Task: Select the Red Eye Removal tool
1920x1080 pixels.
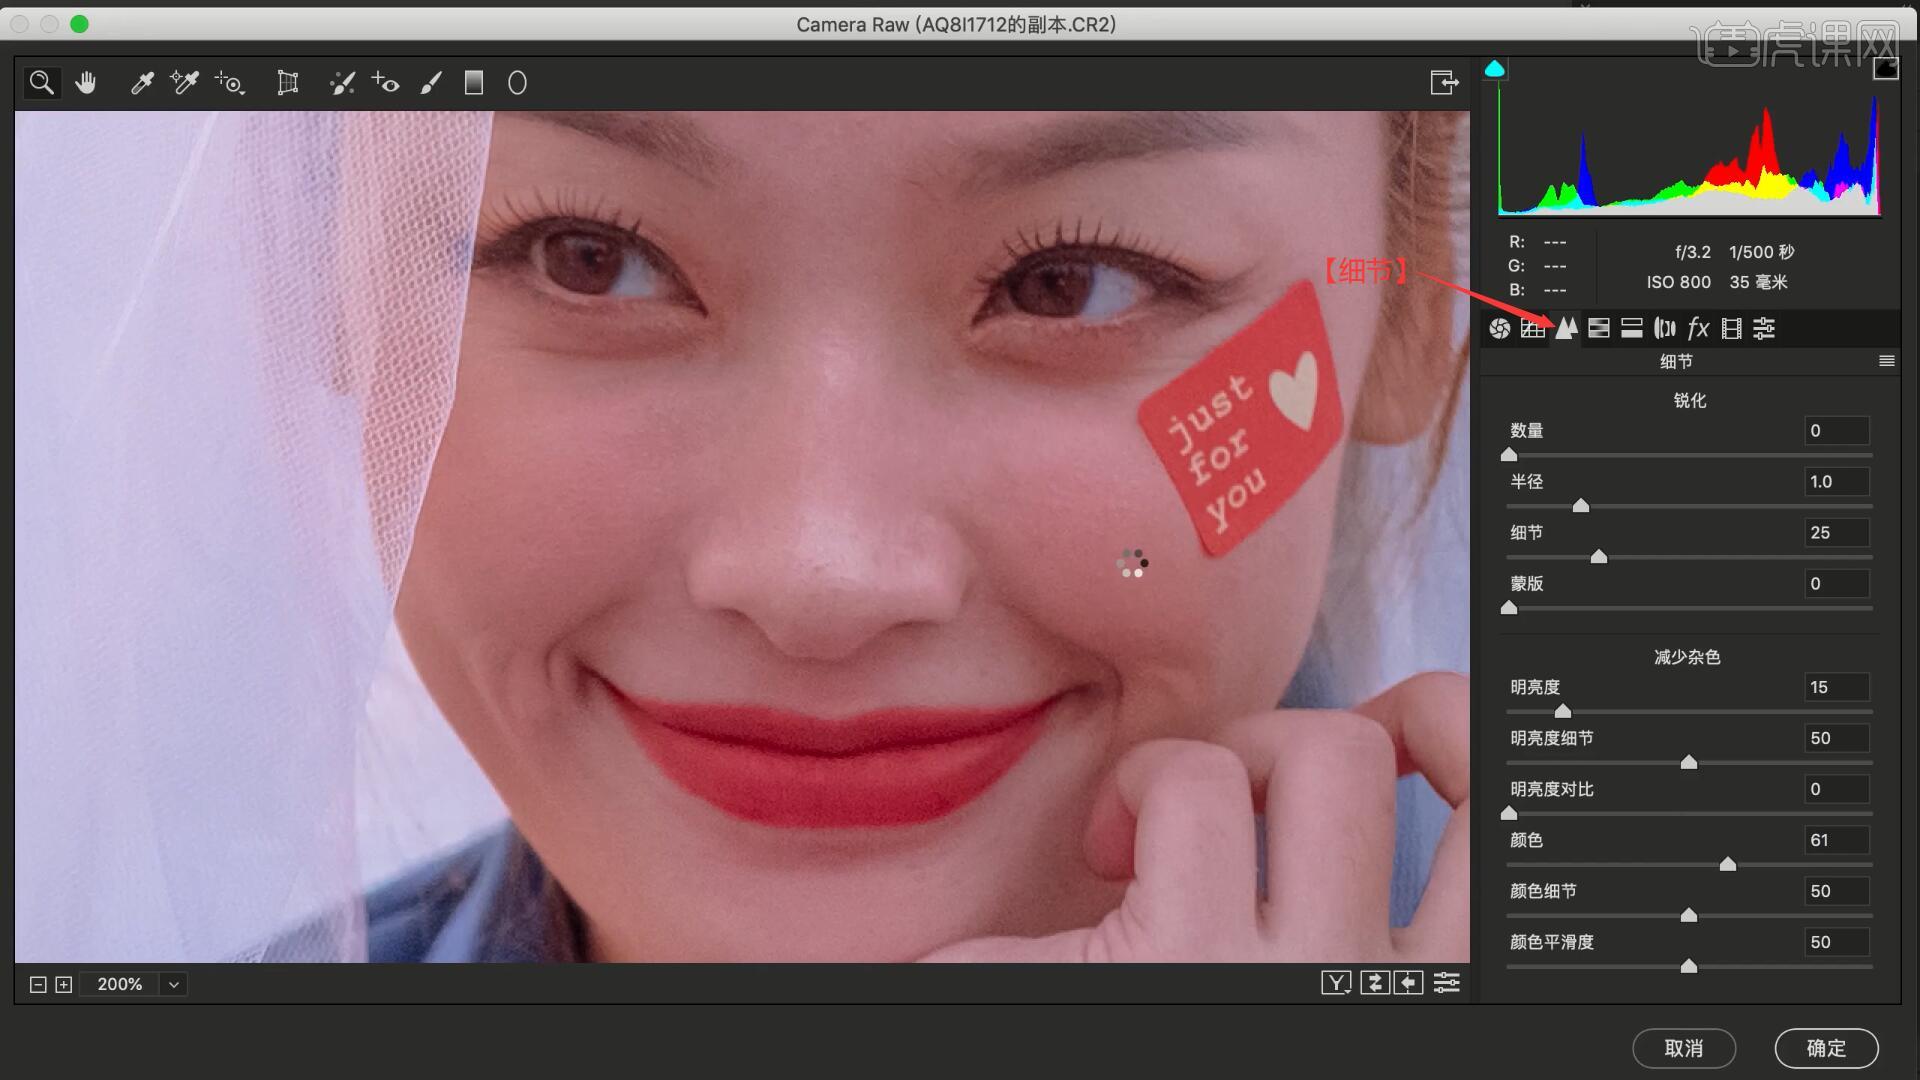Action: pyautogui.click(x=385, y=83)
